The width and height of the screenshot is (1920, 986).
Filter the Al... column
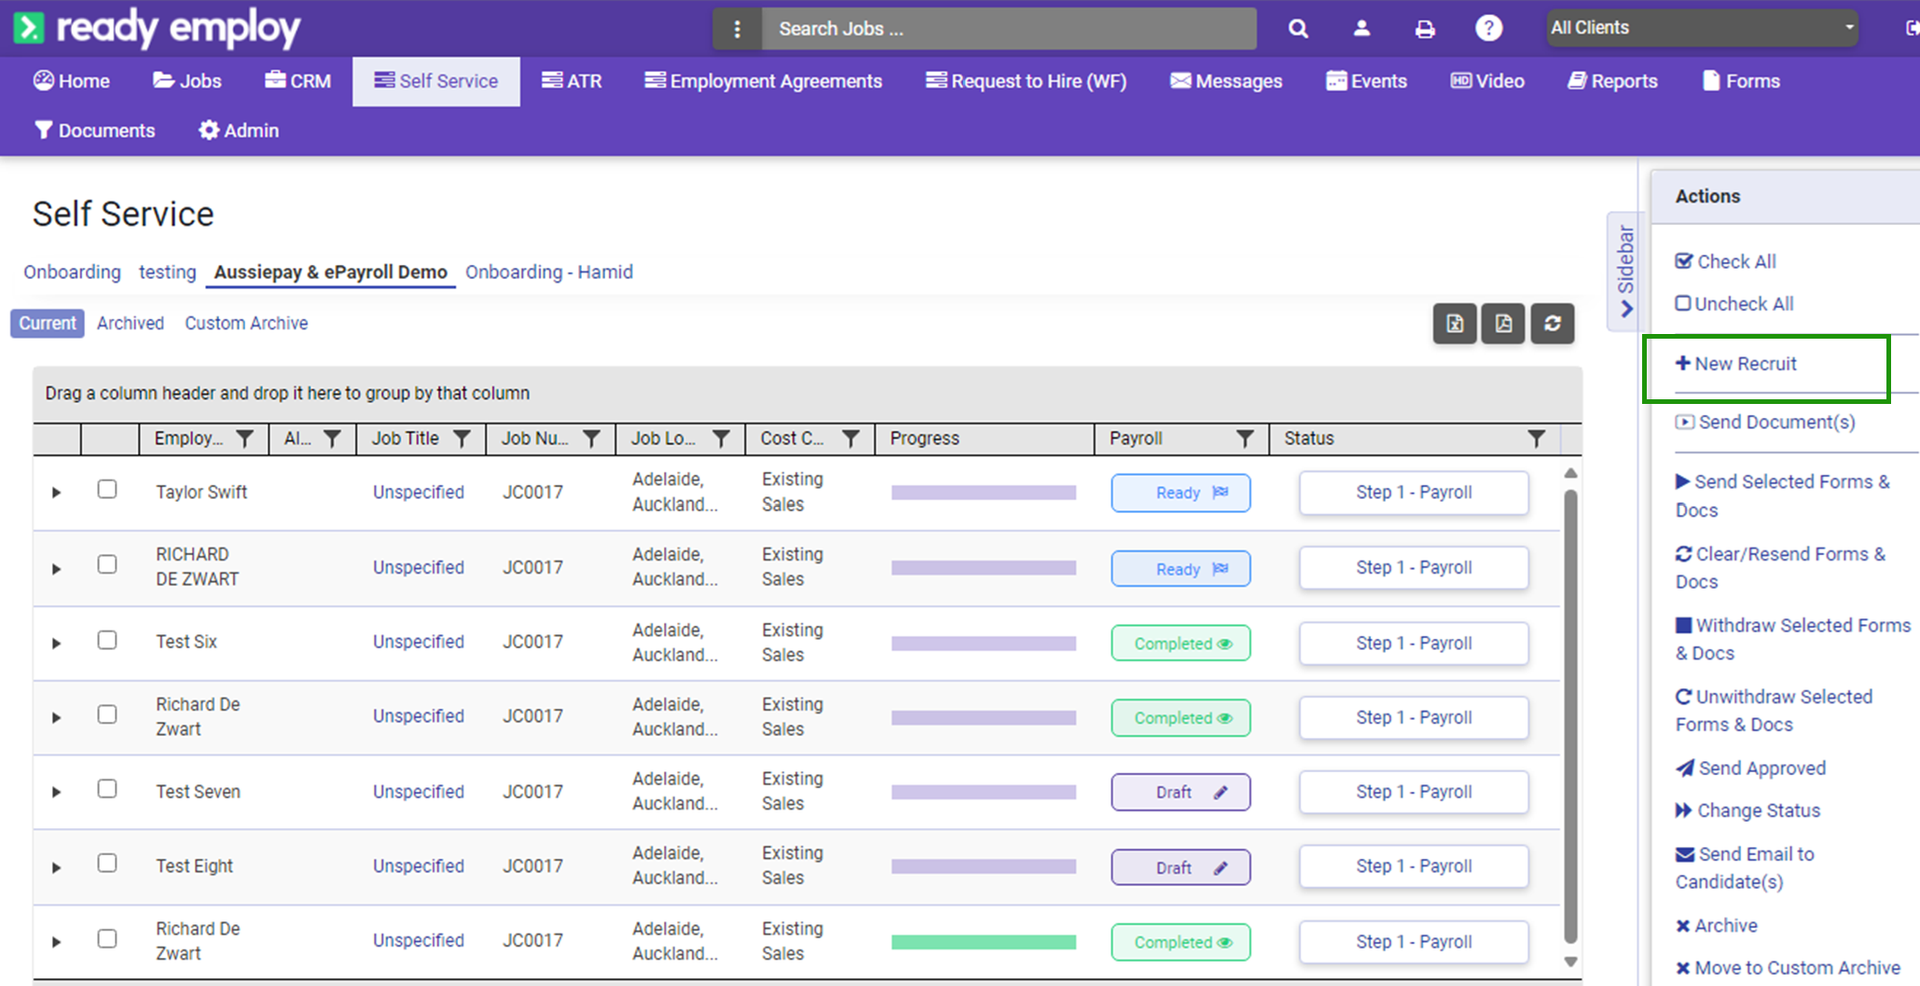(x=333, y=439)
